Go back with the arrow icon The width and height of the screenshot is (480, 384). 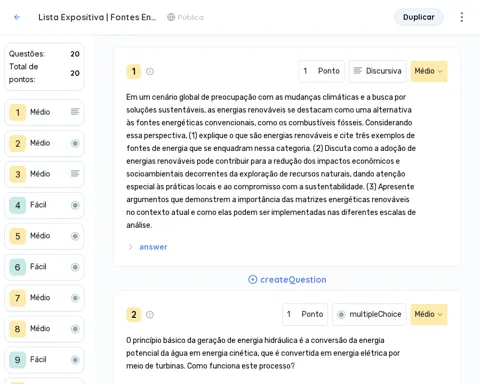17,17
